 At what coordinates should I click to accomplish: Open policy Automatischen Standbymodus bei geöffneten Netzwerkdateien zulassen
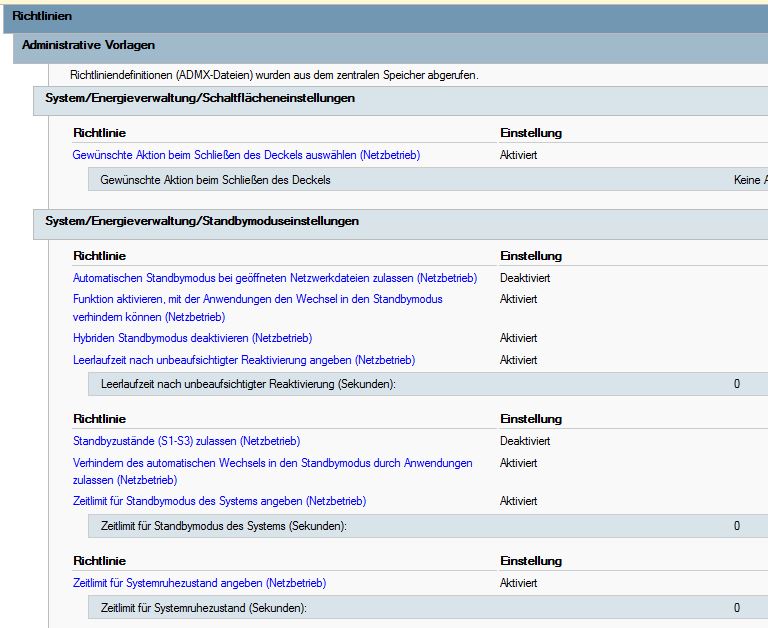(x=275, y=278)
